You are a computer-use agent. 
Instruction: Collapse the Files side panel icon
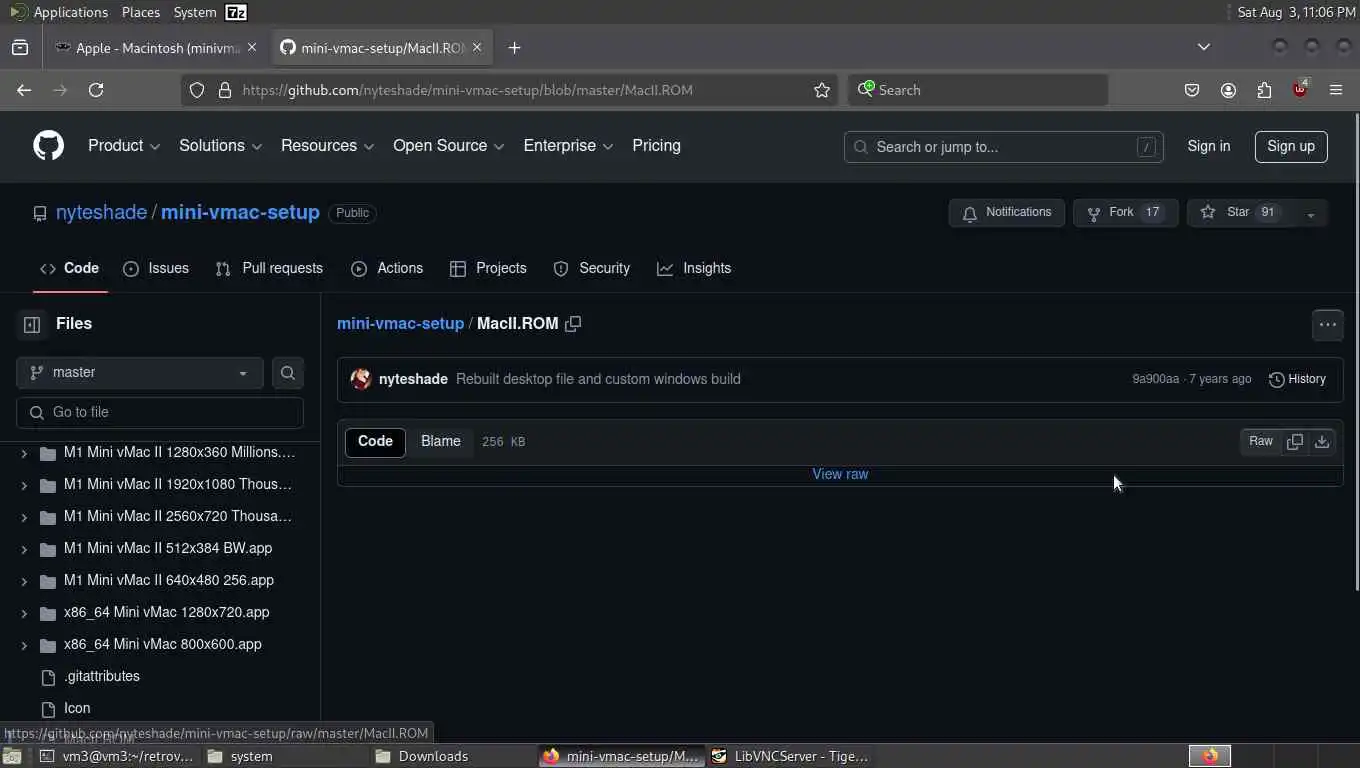pyautogui.click(x=32, y=324)
